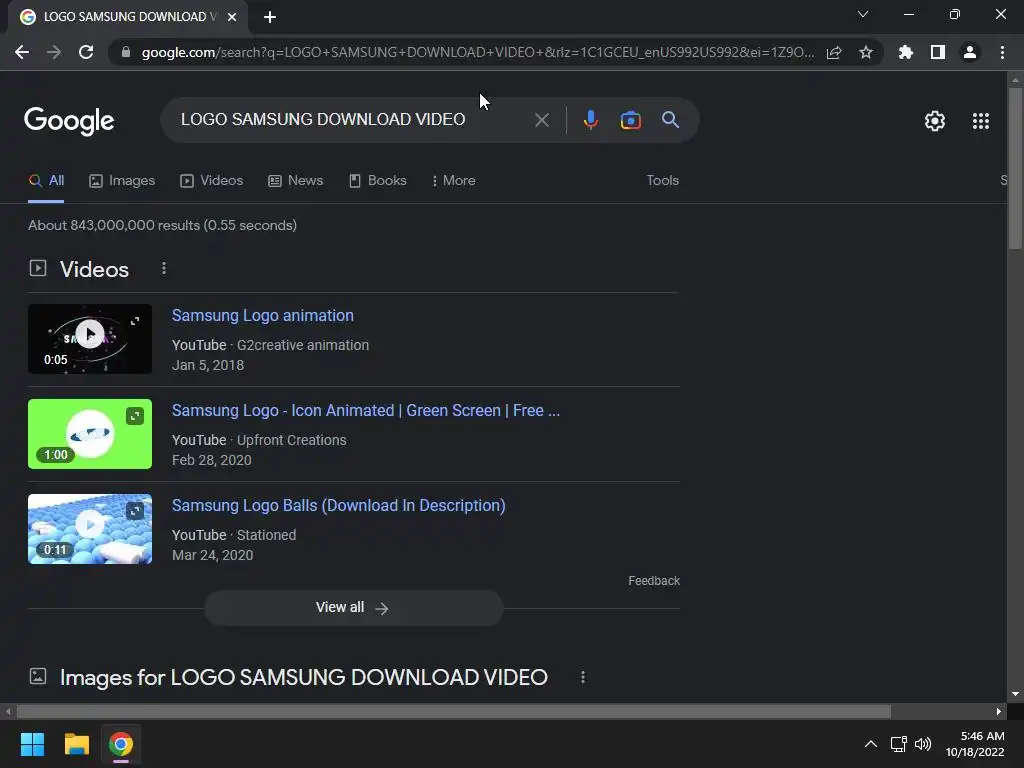Open the Samsung Logo Balls thumbnail
The height and width of the screenshot is (768, 1024).
click(90, 529)
